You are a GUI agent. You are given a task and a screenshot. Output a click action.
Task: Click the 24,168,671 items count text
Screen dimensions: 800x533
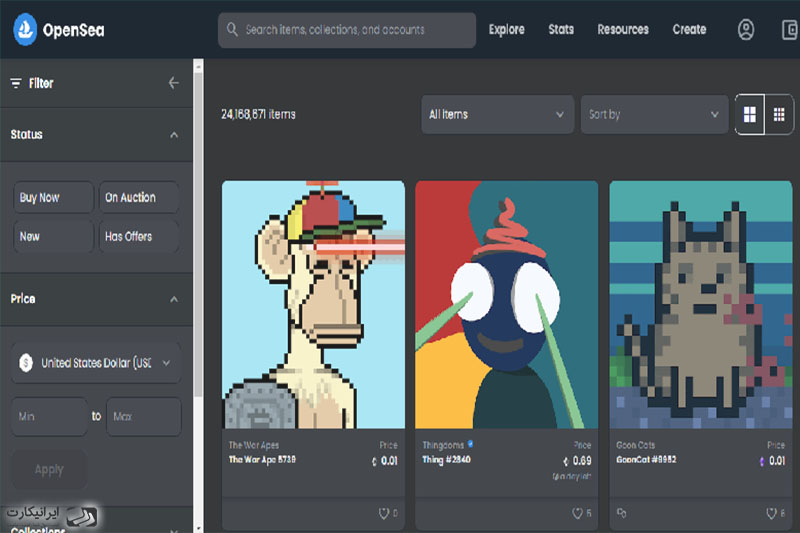coord(258,114)
